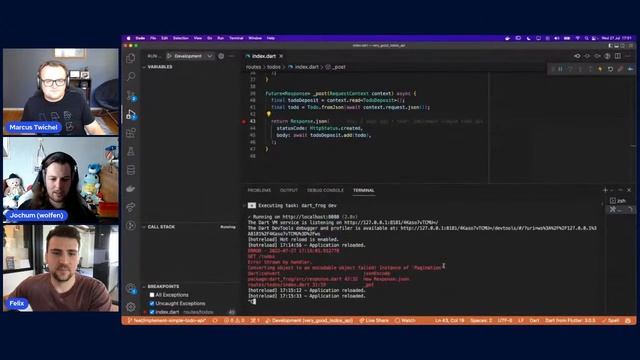Viewport: 640px width, 360px height.
Task: Click the Spaces: 2 indentation setting
Action: pos(481,320)
